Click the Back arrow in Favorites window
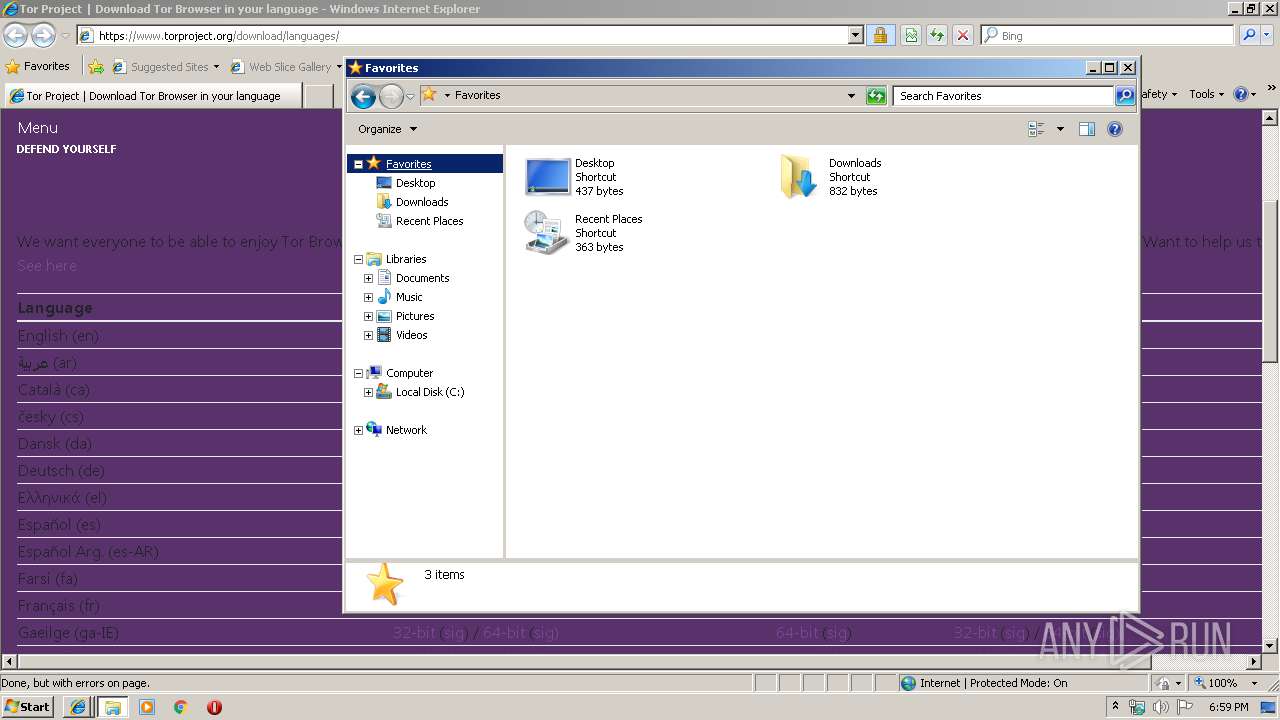The width and height of the screenshot is (1280, 720). pyautogui.click(x=363, y=96)
